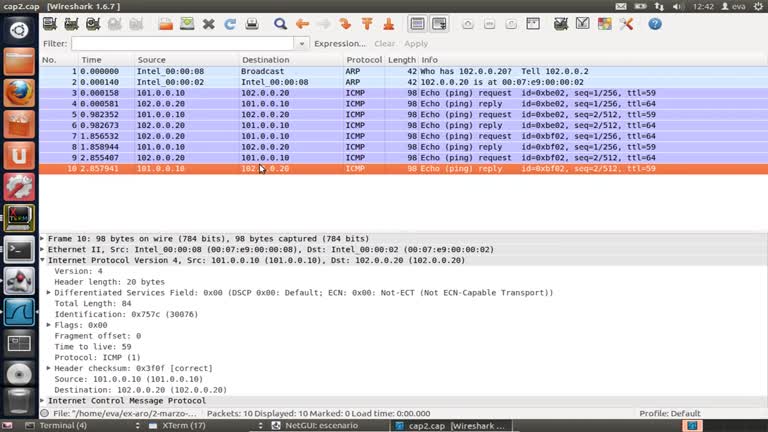The image size is (768, 432).
Task: Edit coloring rules
Action: (604, 24)
